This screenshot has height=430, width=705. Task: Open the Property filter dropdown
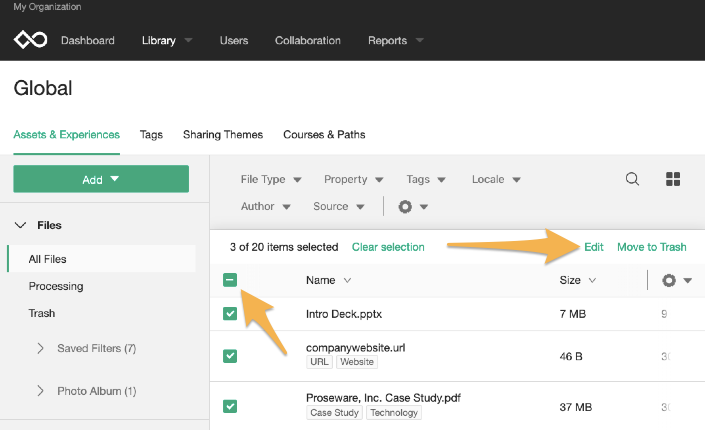click(353, 179)
